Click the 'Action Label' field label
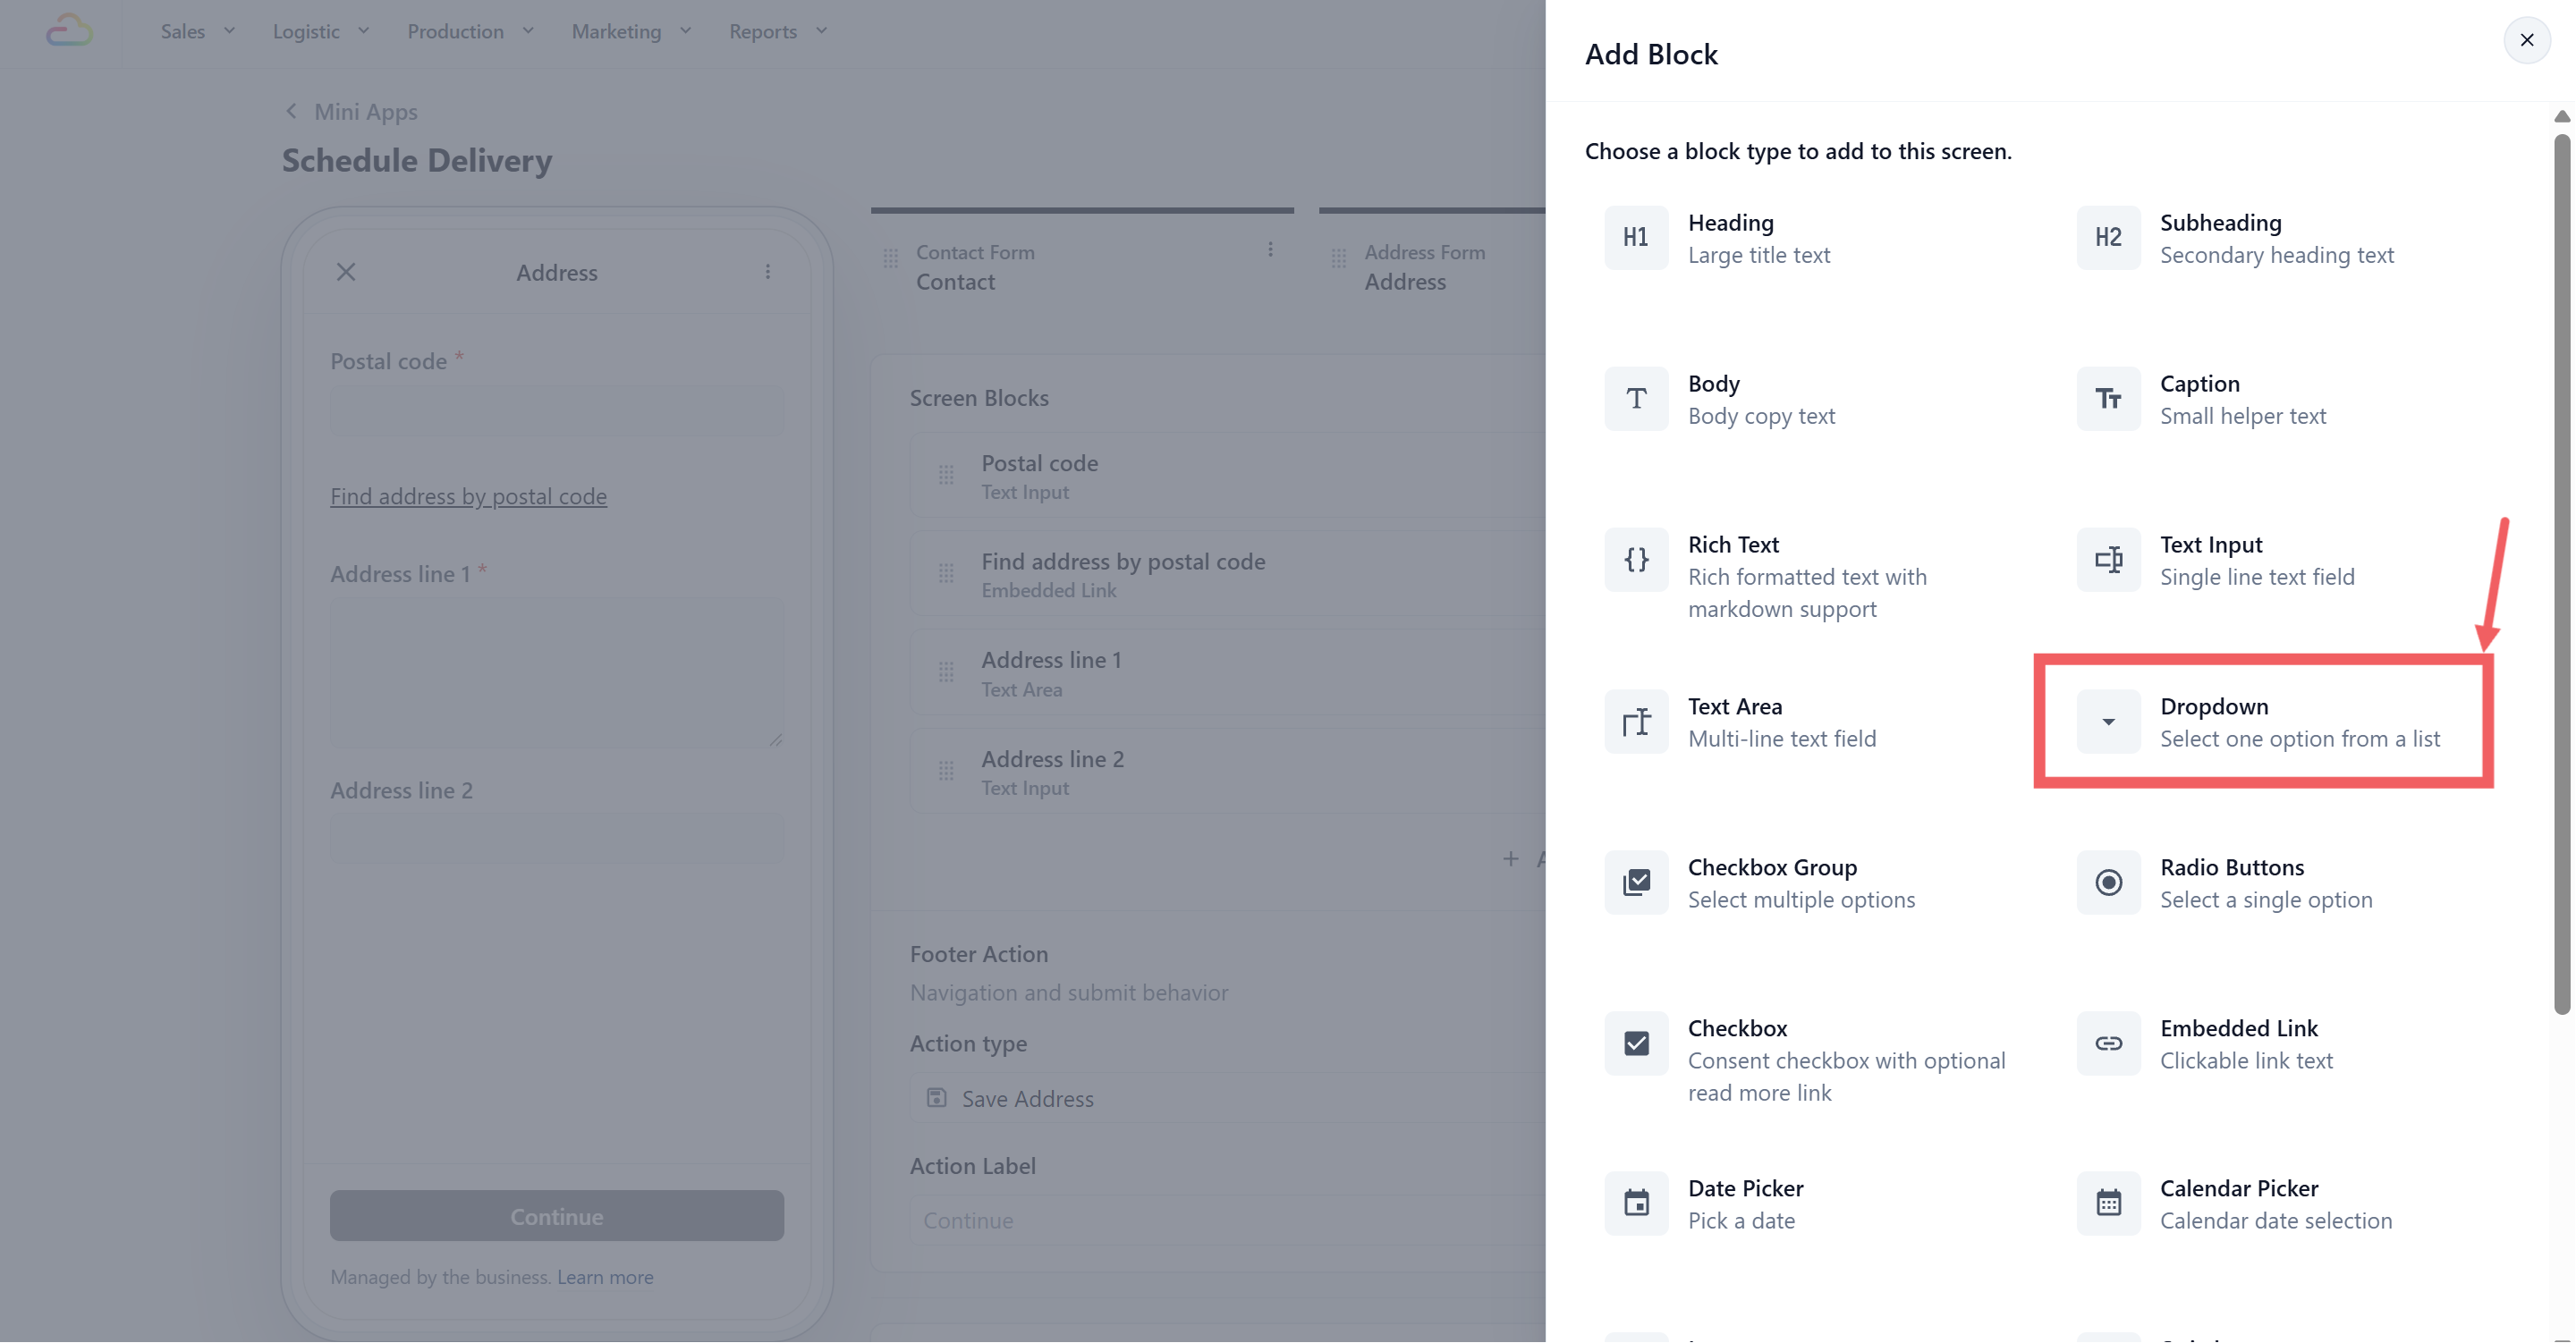2576x1343 pixels. 973,1165
